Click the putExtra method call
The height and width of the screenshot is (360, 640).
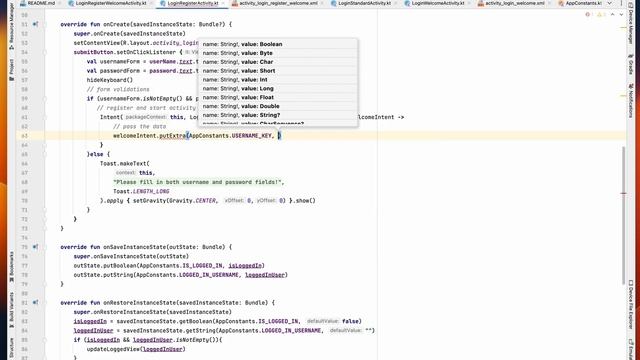pyautogui.click(x=172, y=136)
